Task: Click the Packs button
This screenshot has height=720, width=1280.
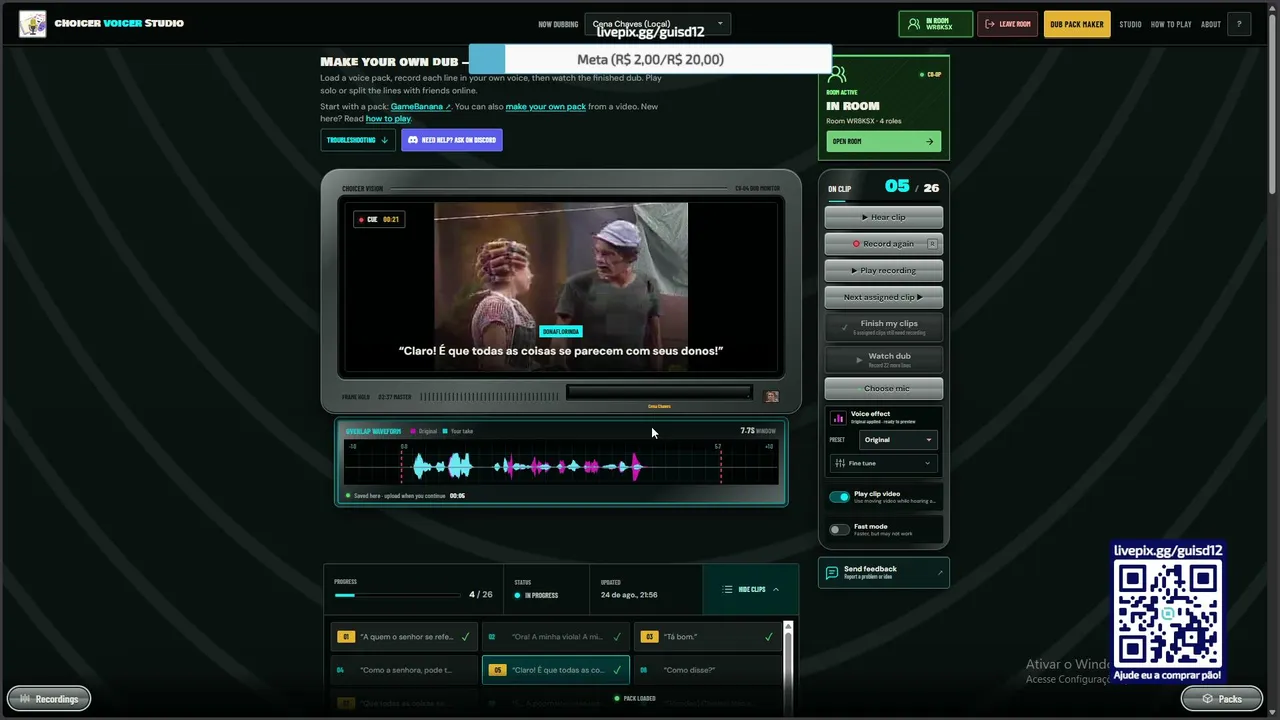Action: pyautogui.click(x=1221, y=699)
